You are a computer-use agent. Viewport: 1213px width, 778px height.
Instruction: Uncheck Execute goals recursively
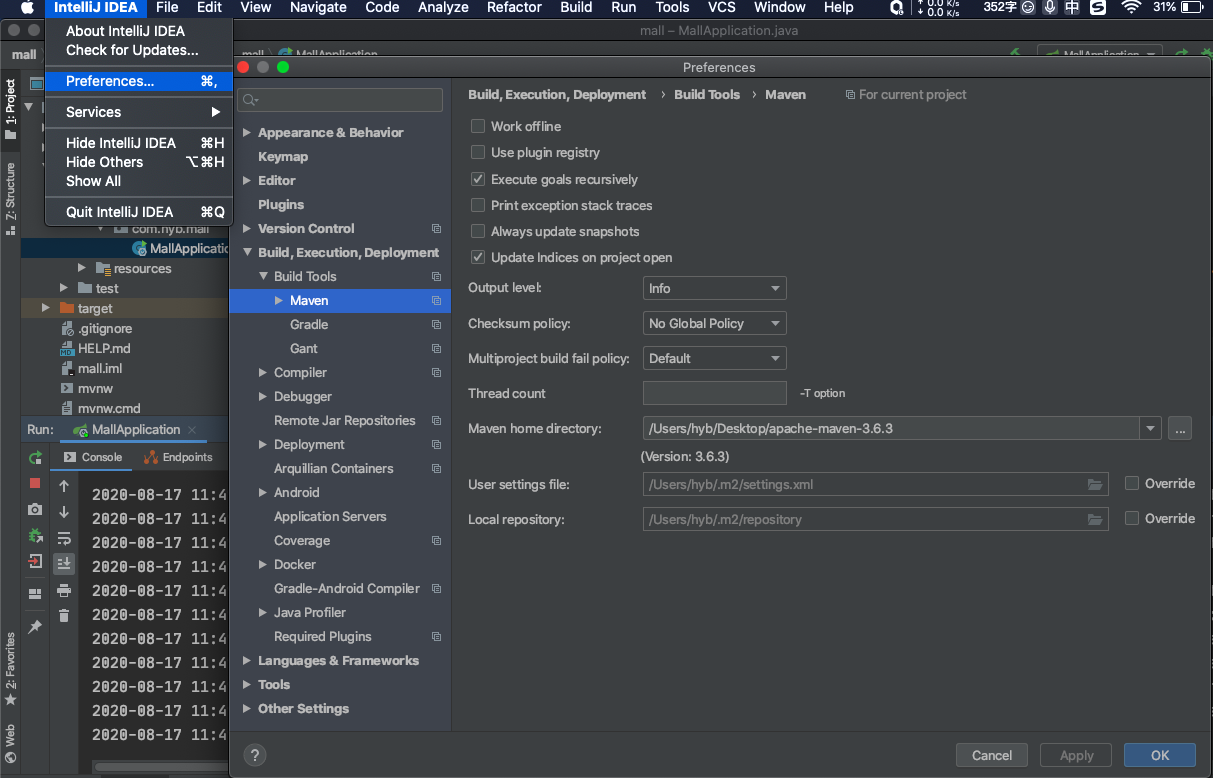478,179
